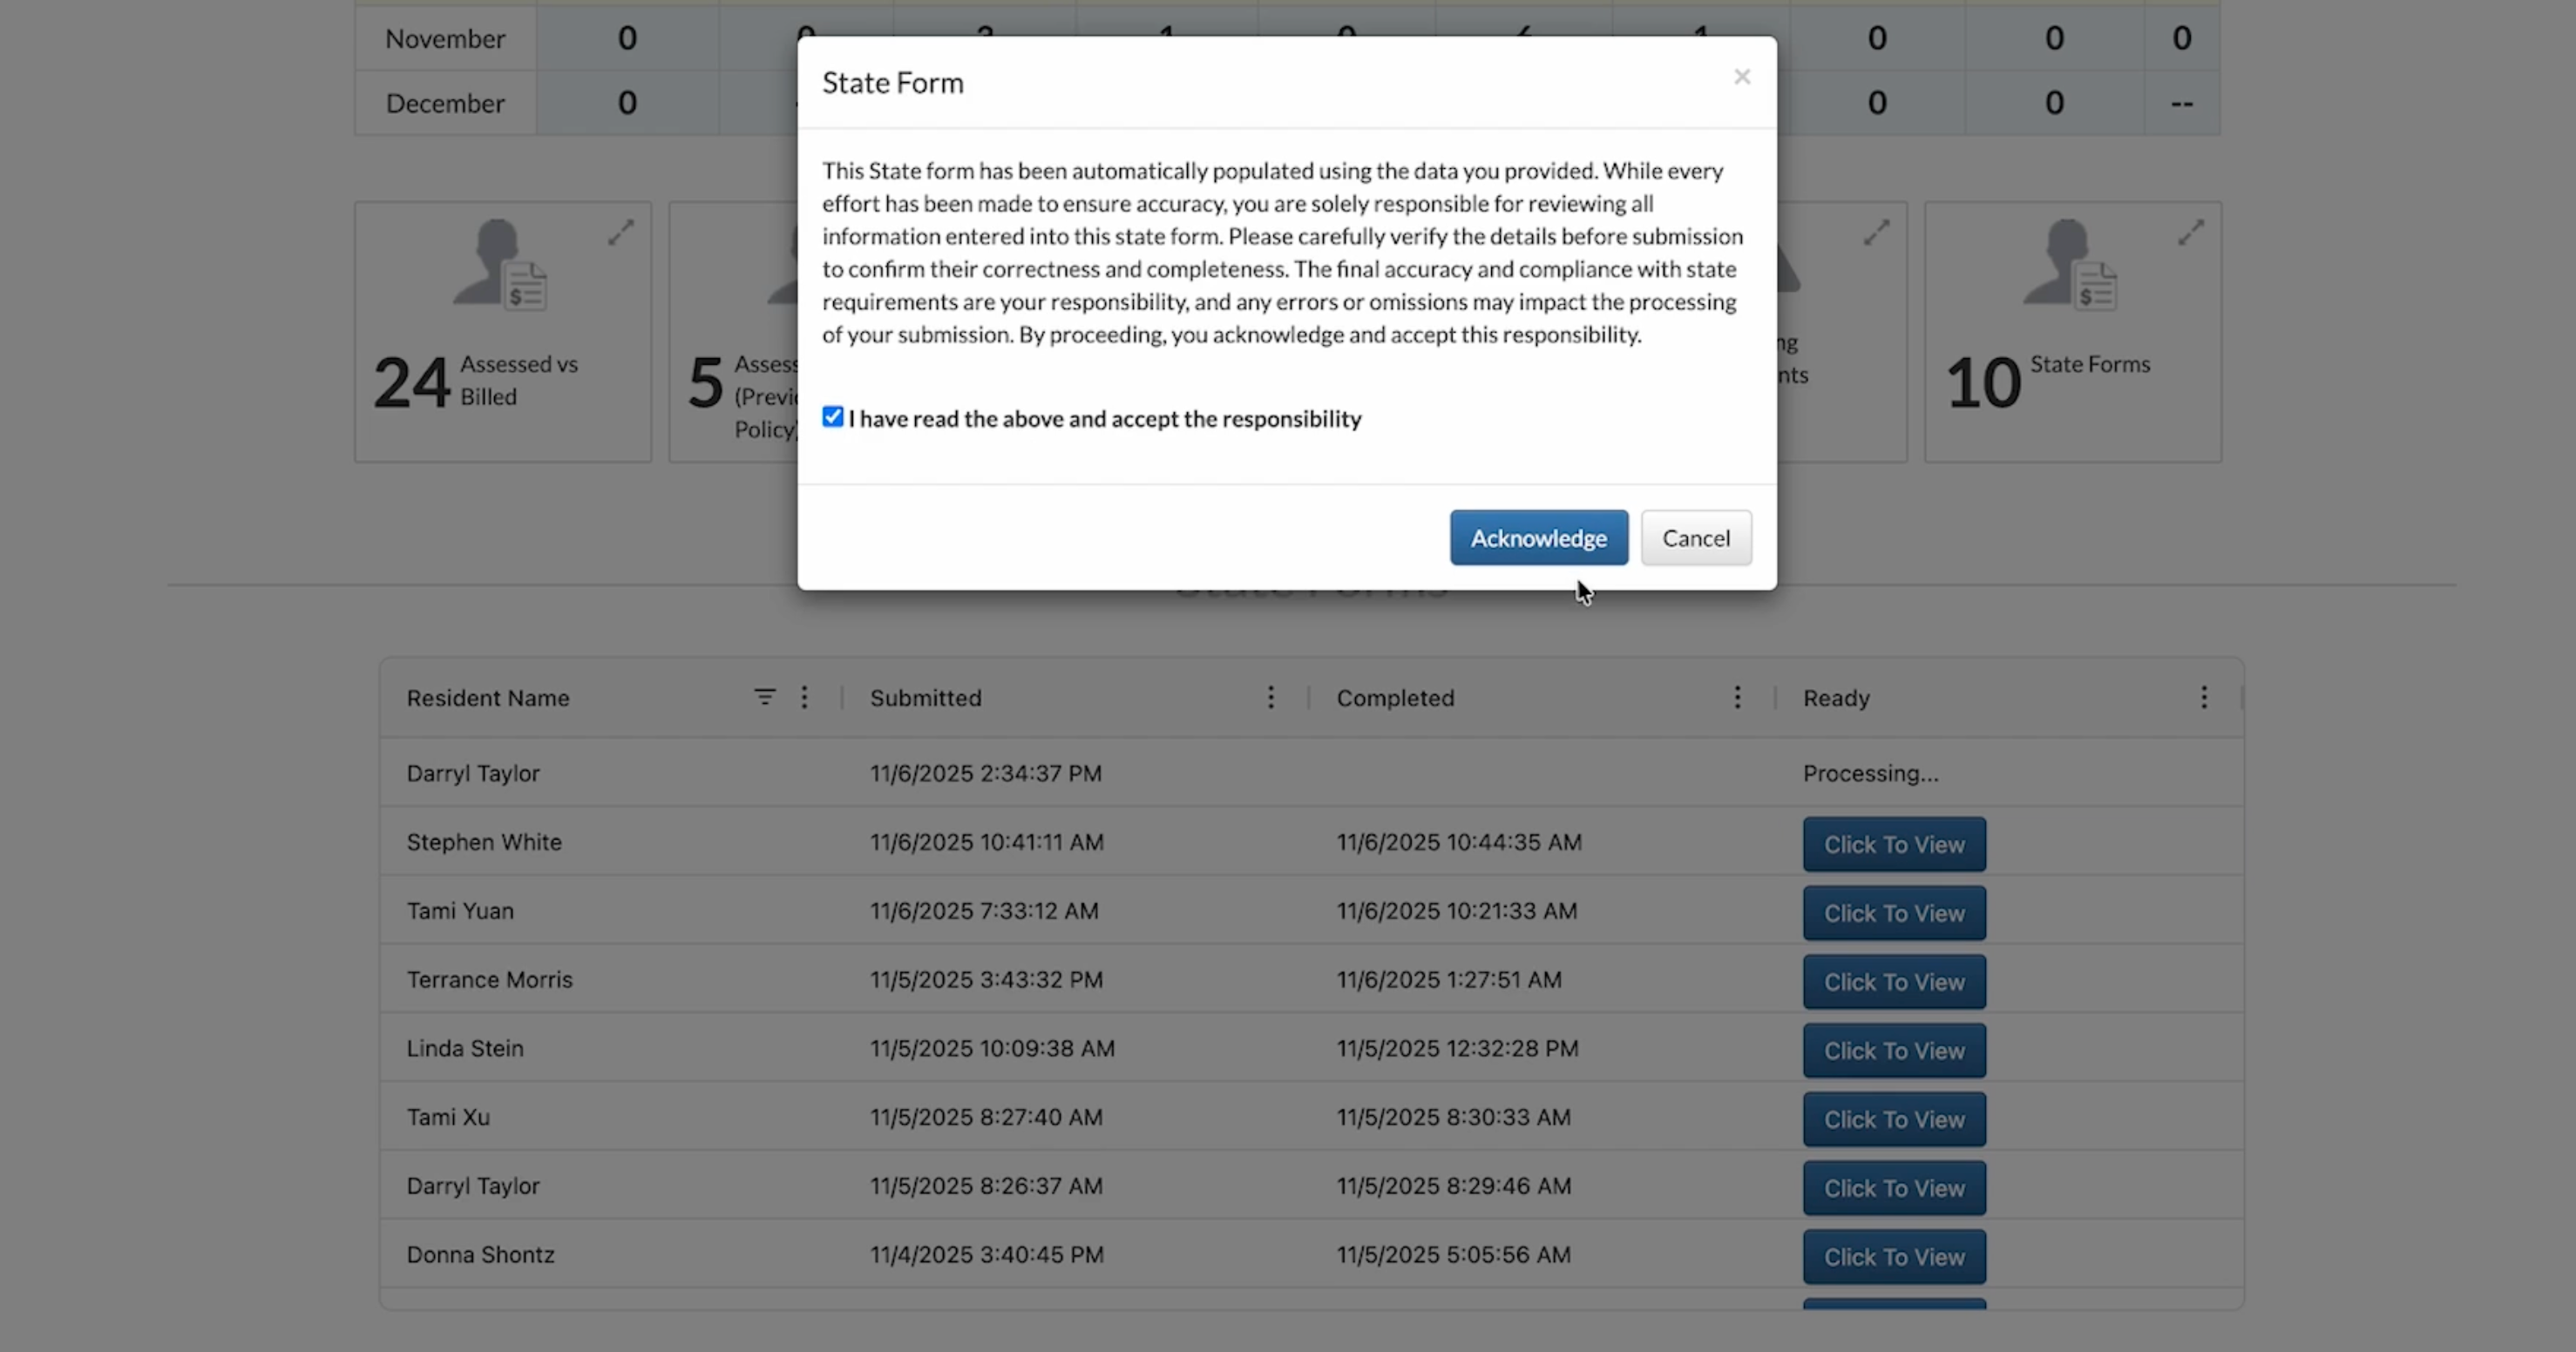The height and width of the screenshot is (1352, 2576).
Task: Open Submitted column options menu
Action: tap(1270, 697)
